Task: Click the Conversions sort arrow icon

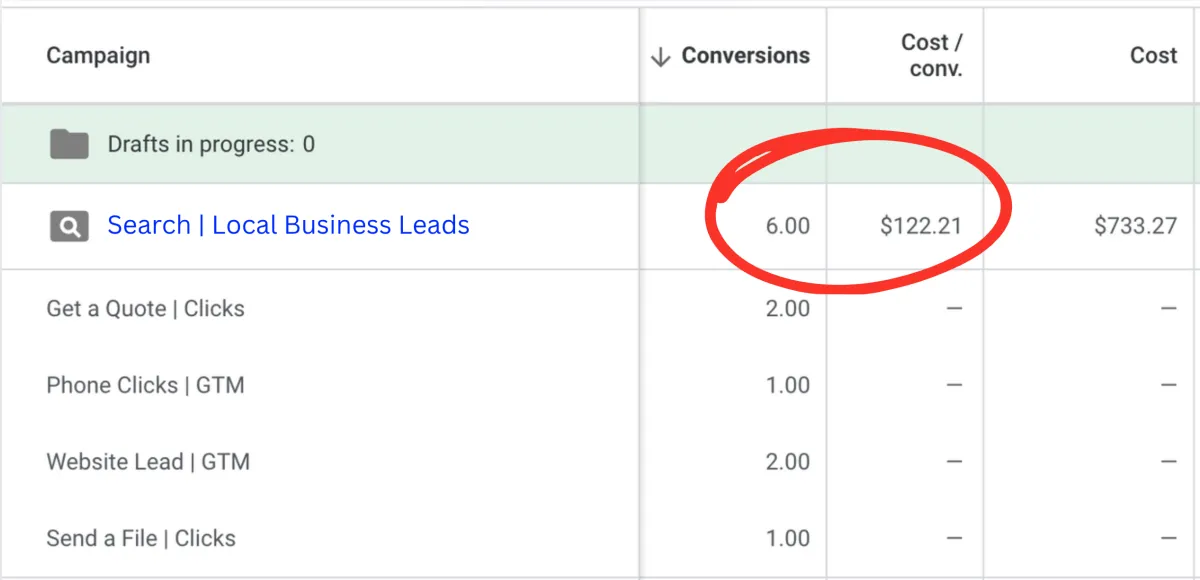Action: tap(660, 57)
